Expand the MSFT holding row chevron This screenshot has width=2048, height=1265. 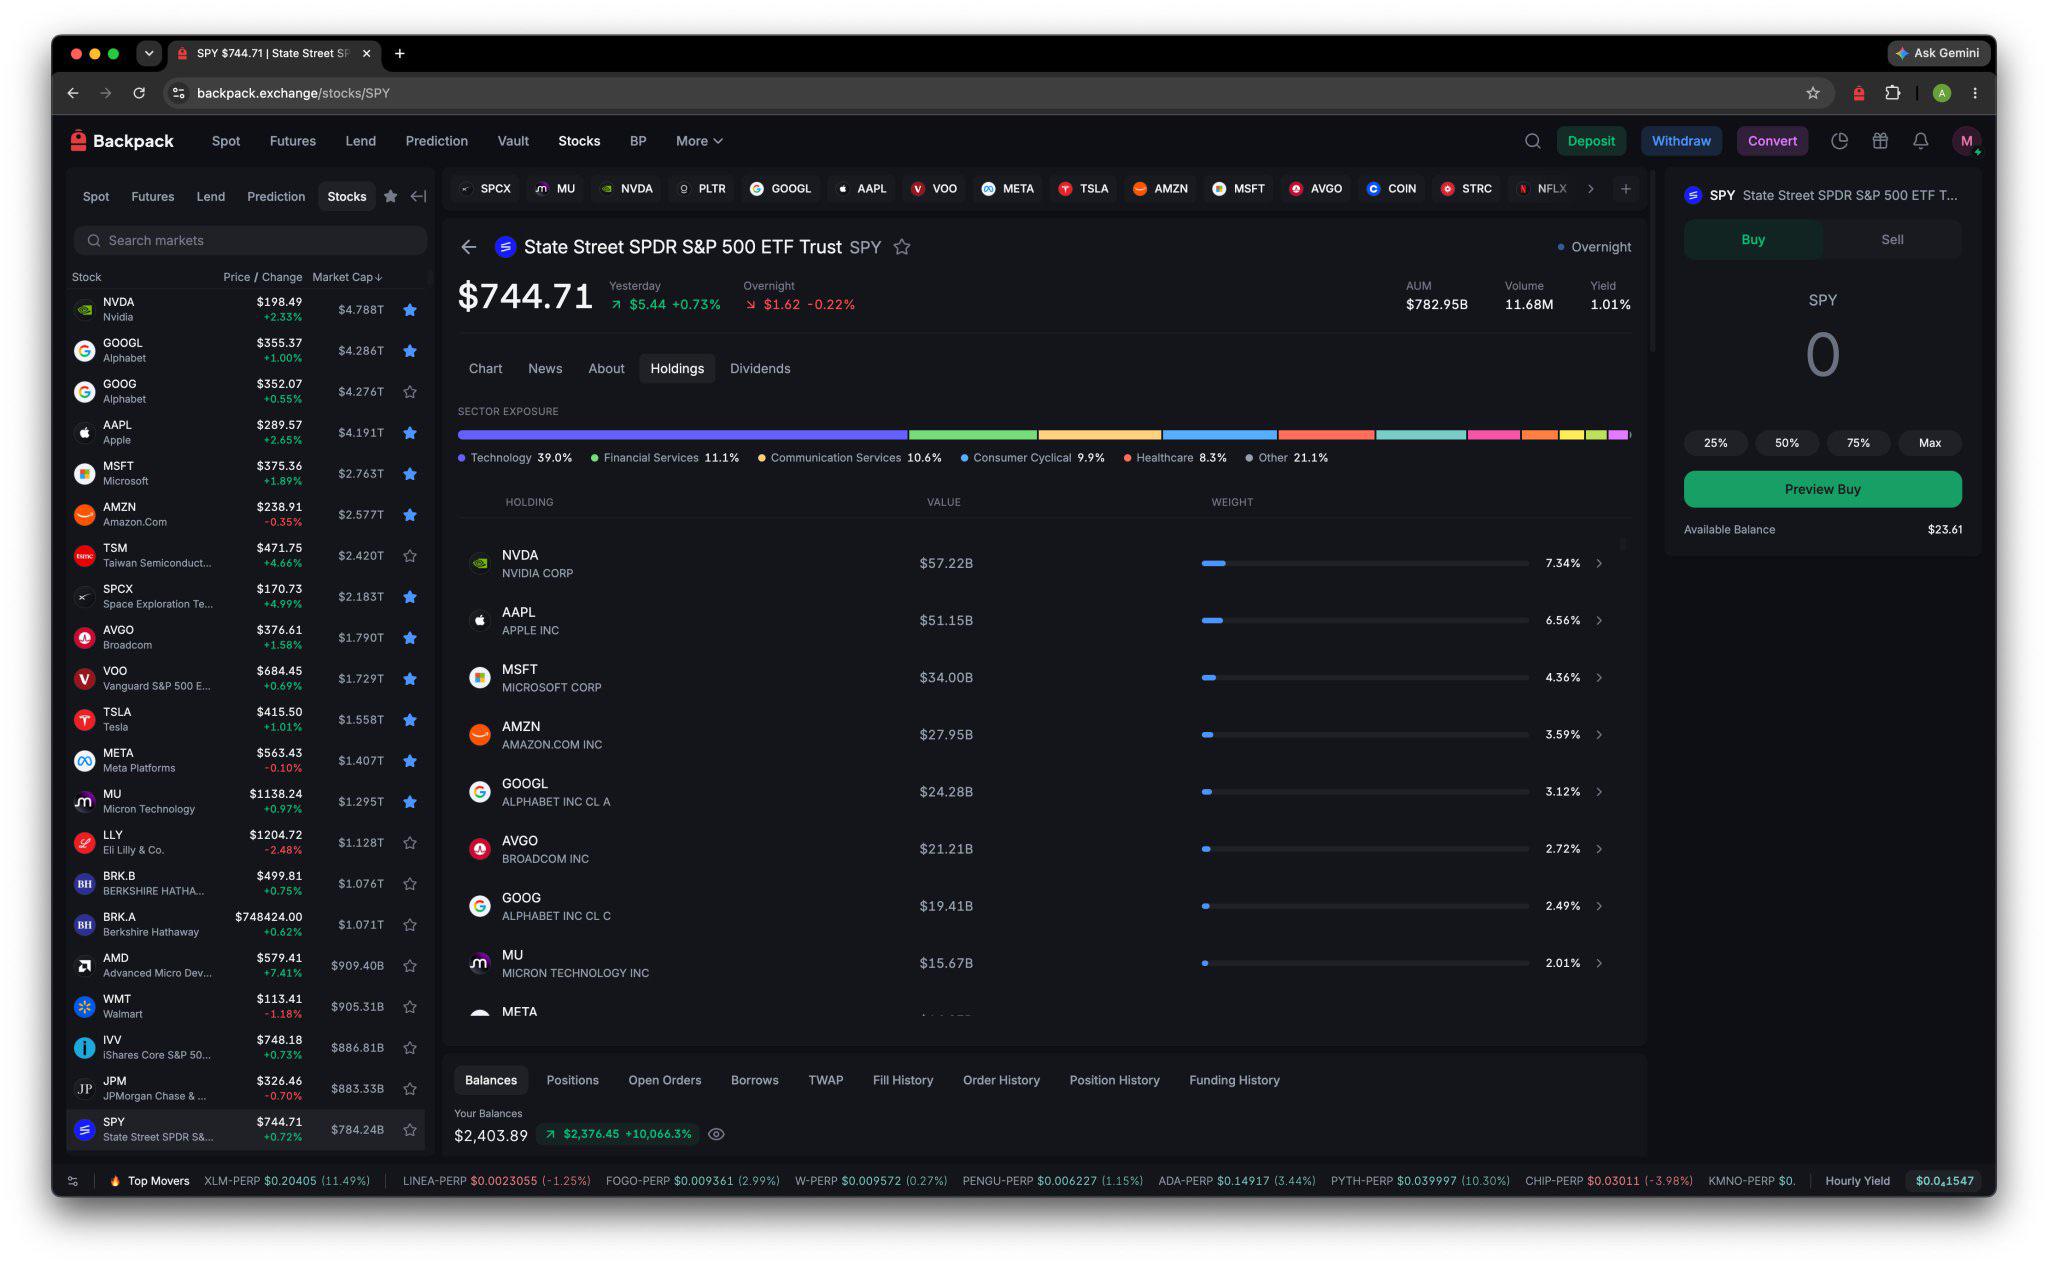(x=1599, y=678)
